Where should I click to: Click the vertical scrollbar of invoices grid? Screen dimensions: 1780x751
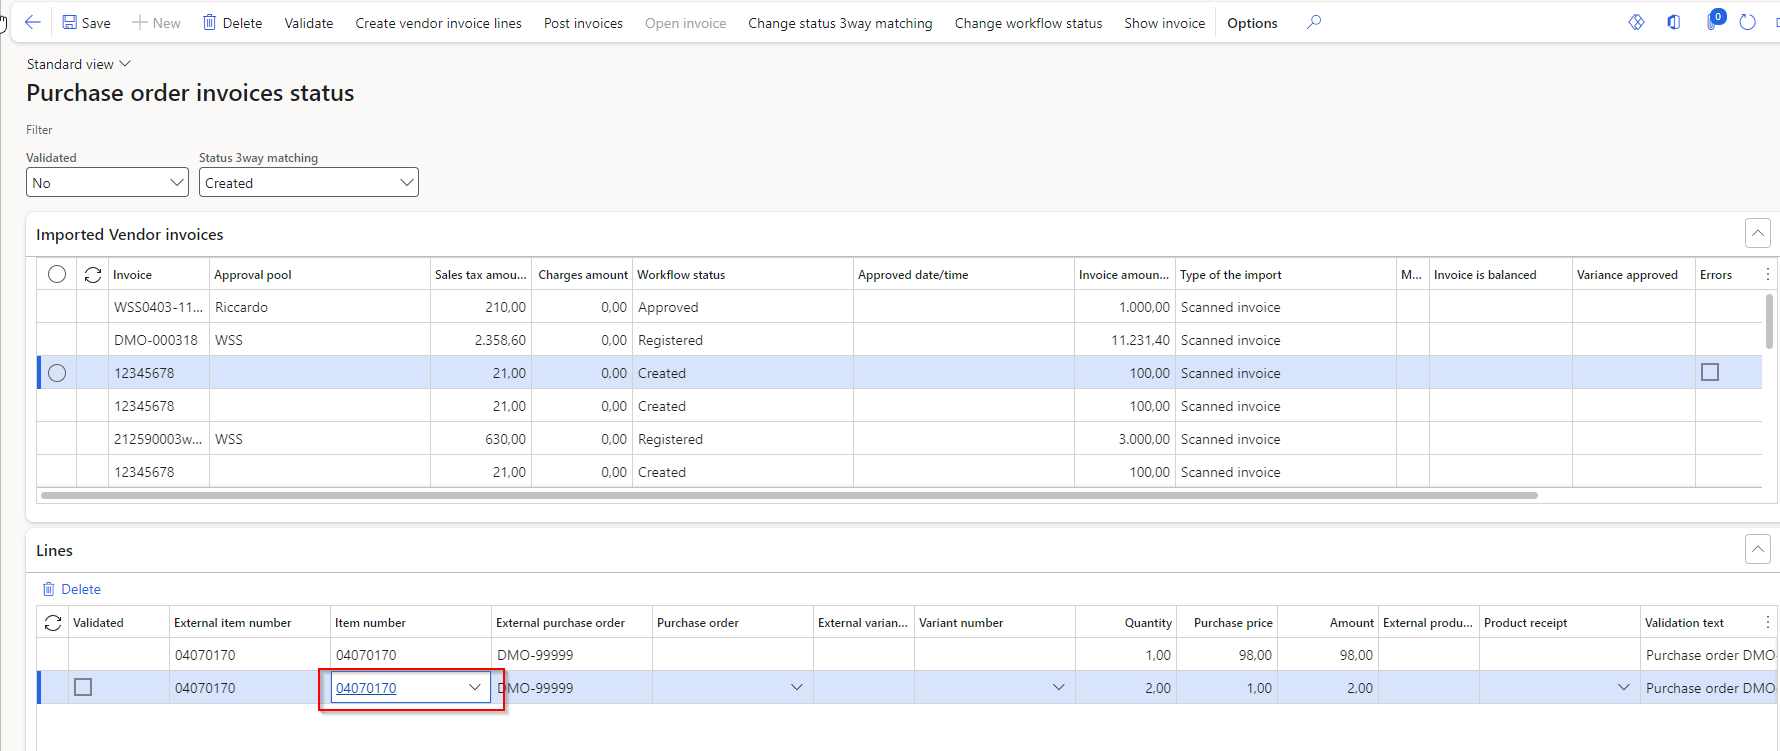click(1769, 321)
